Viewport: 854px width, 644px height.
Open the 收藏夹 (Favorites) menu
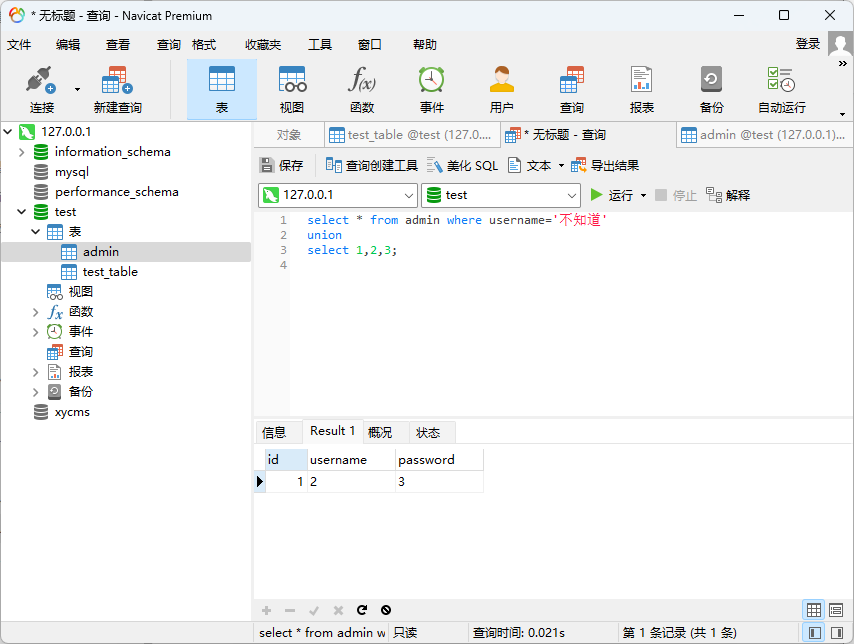[263, 45]
